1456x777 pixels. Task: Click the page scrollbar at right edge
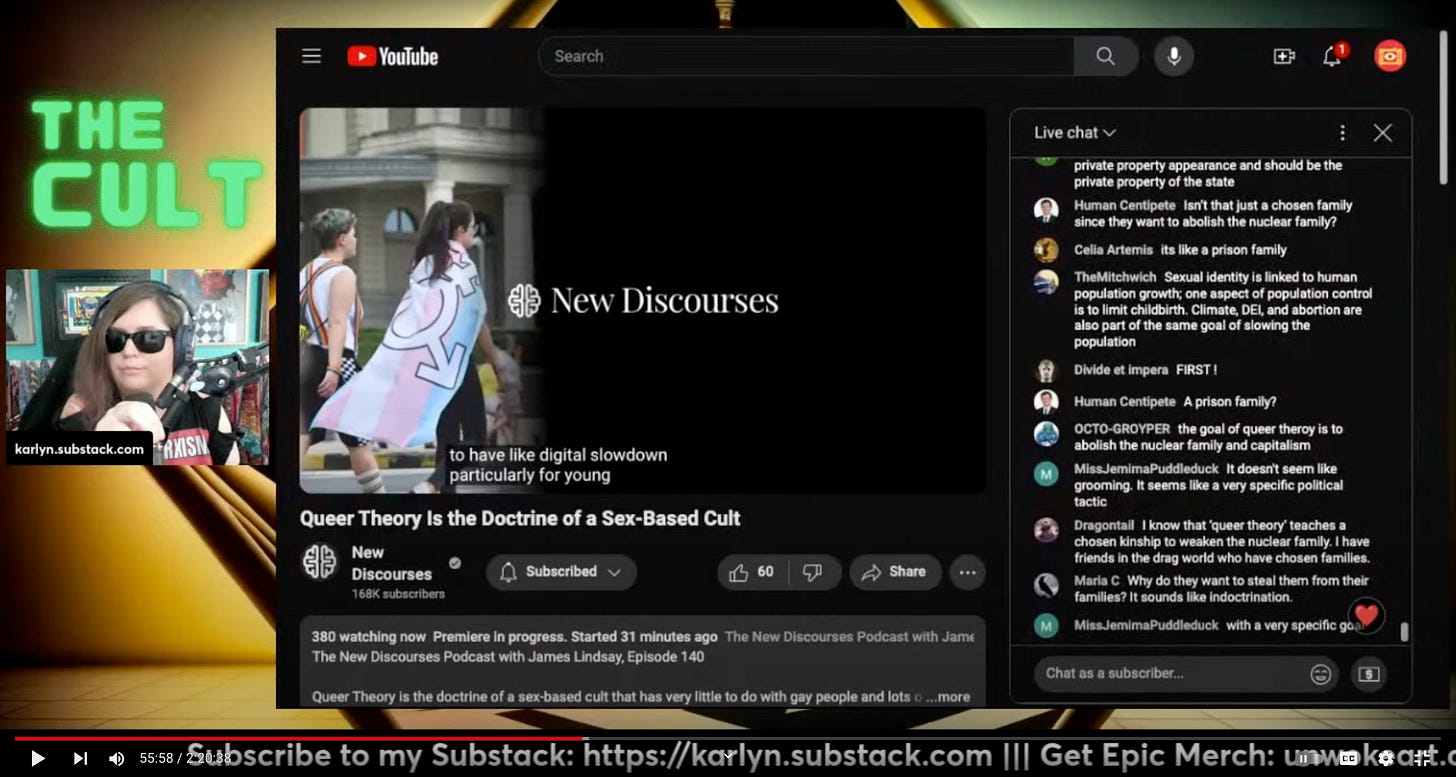pos(1445,110)
